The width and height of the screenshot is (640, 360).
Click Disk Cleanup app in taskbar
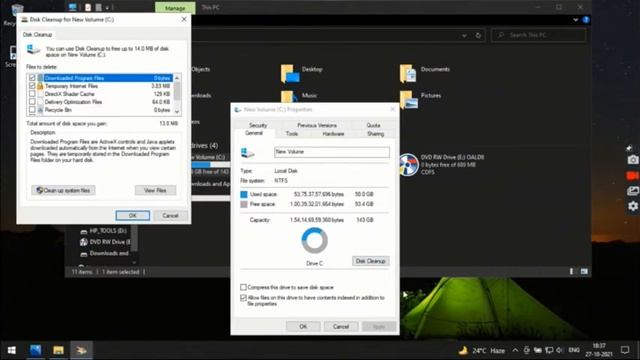tap(81, 350)
